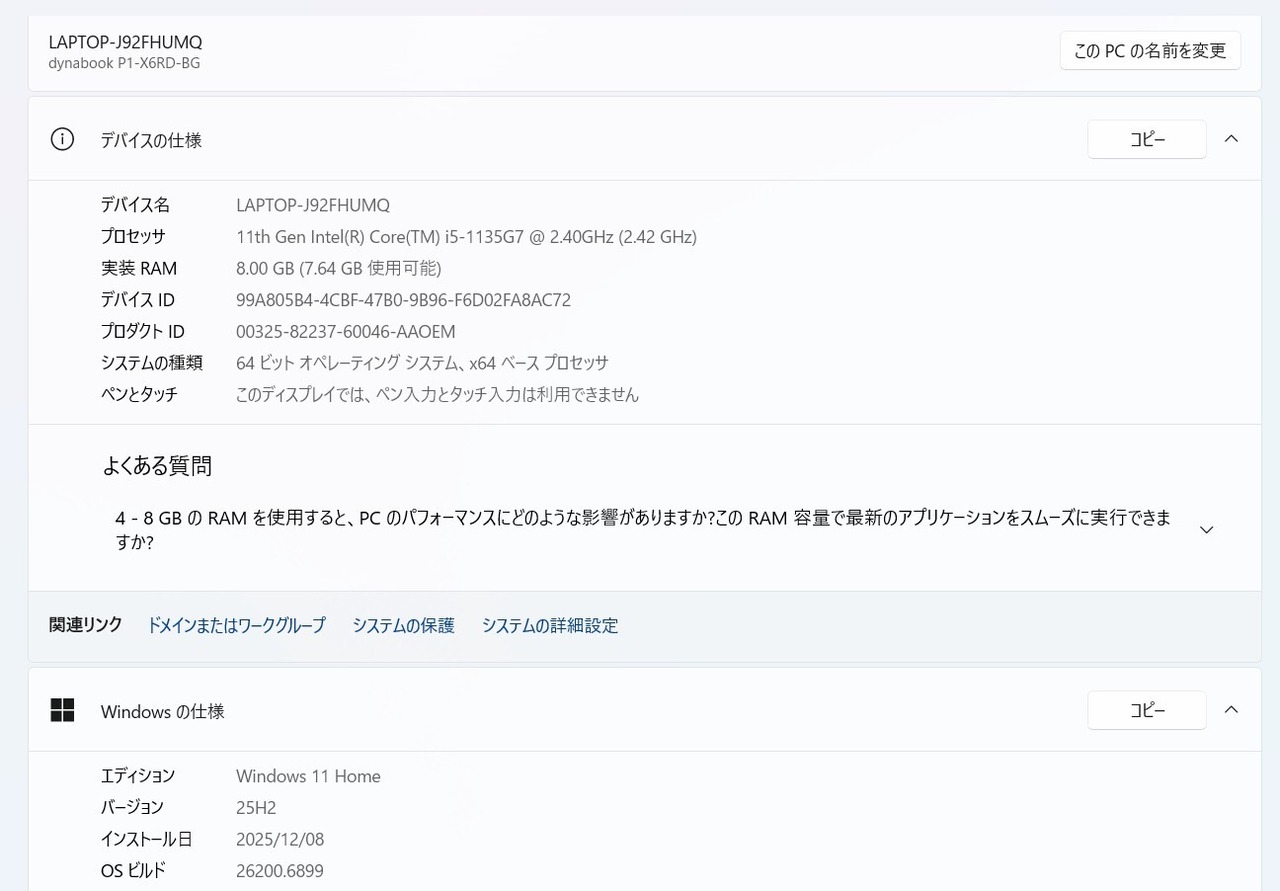This screenshot has width=1280, height=891.
Task: Click the この PC の名前を変更 button
Action: coord(1150,50)
